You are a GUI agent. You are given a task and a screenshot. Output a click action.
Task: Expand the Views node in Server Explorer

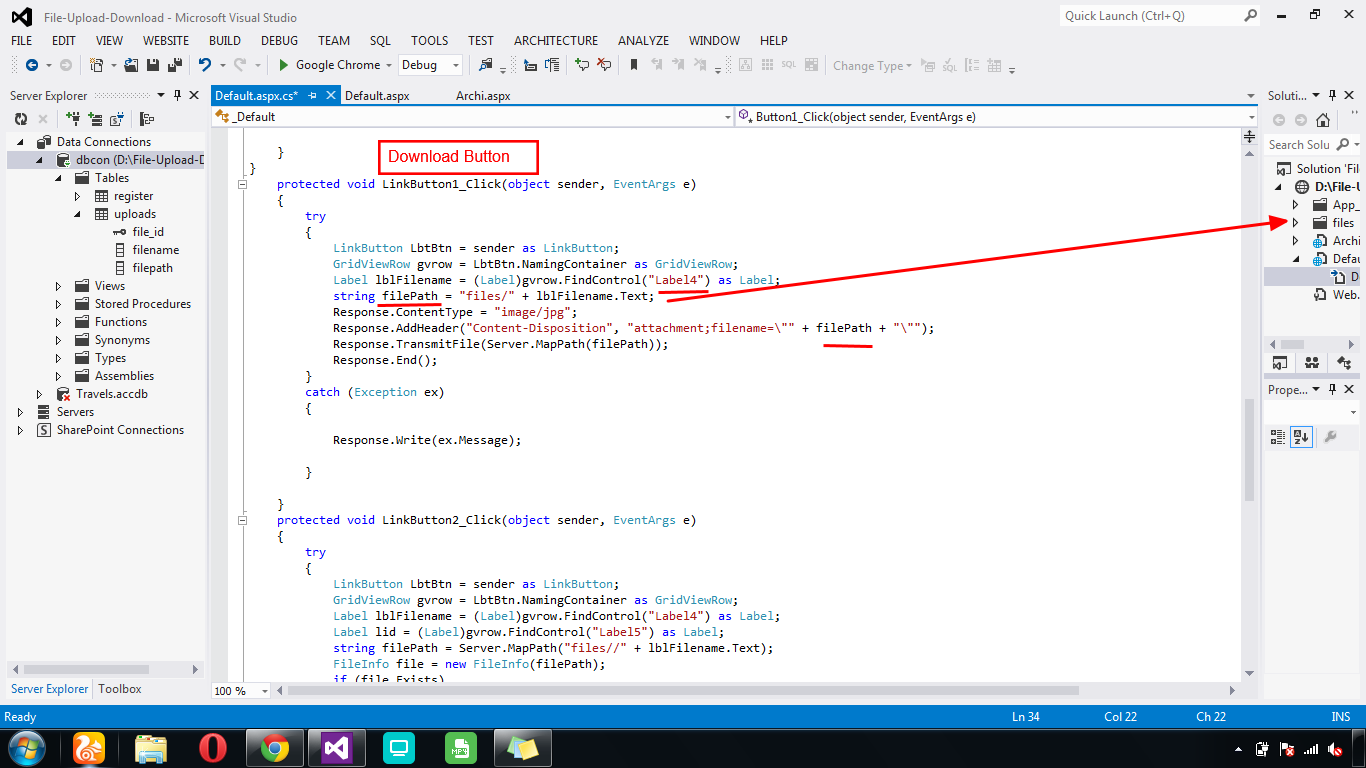coord(58,286)
